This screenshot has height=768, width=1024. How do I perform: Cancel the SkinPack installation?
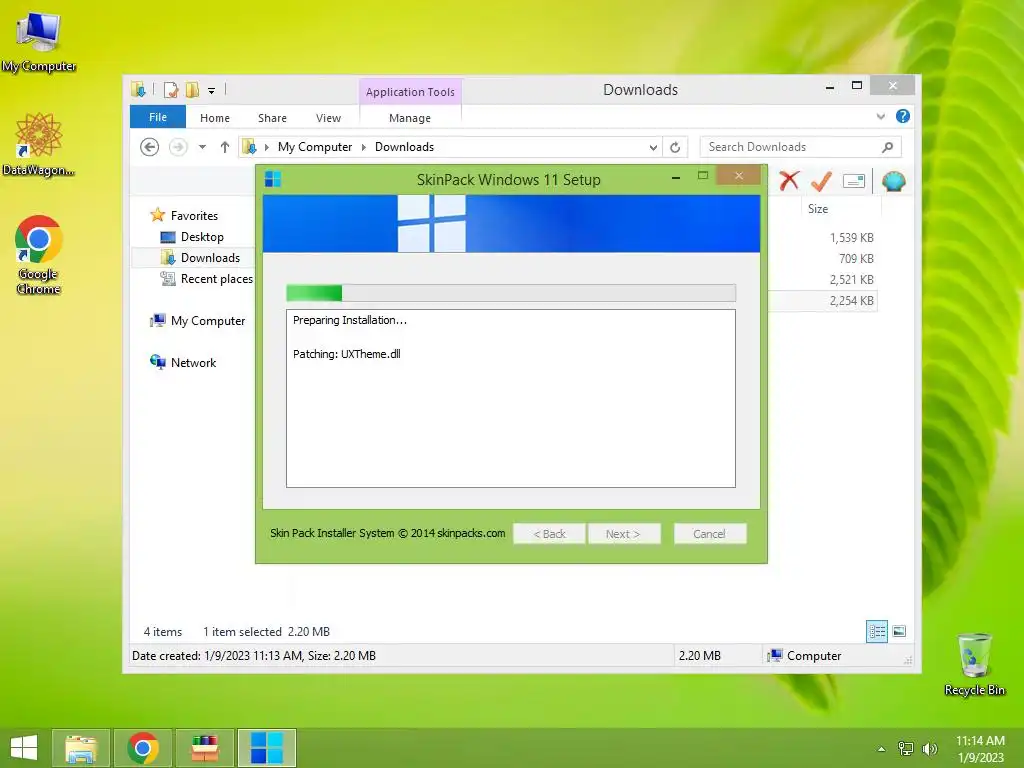point(710,534)
